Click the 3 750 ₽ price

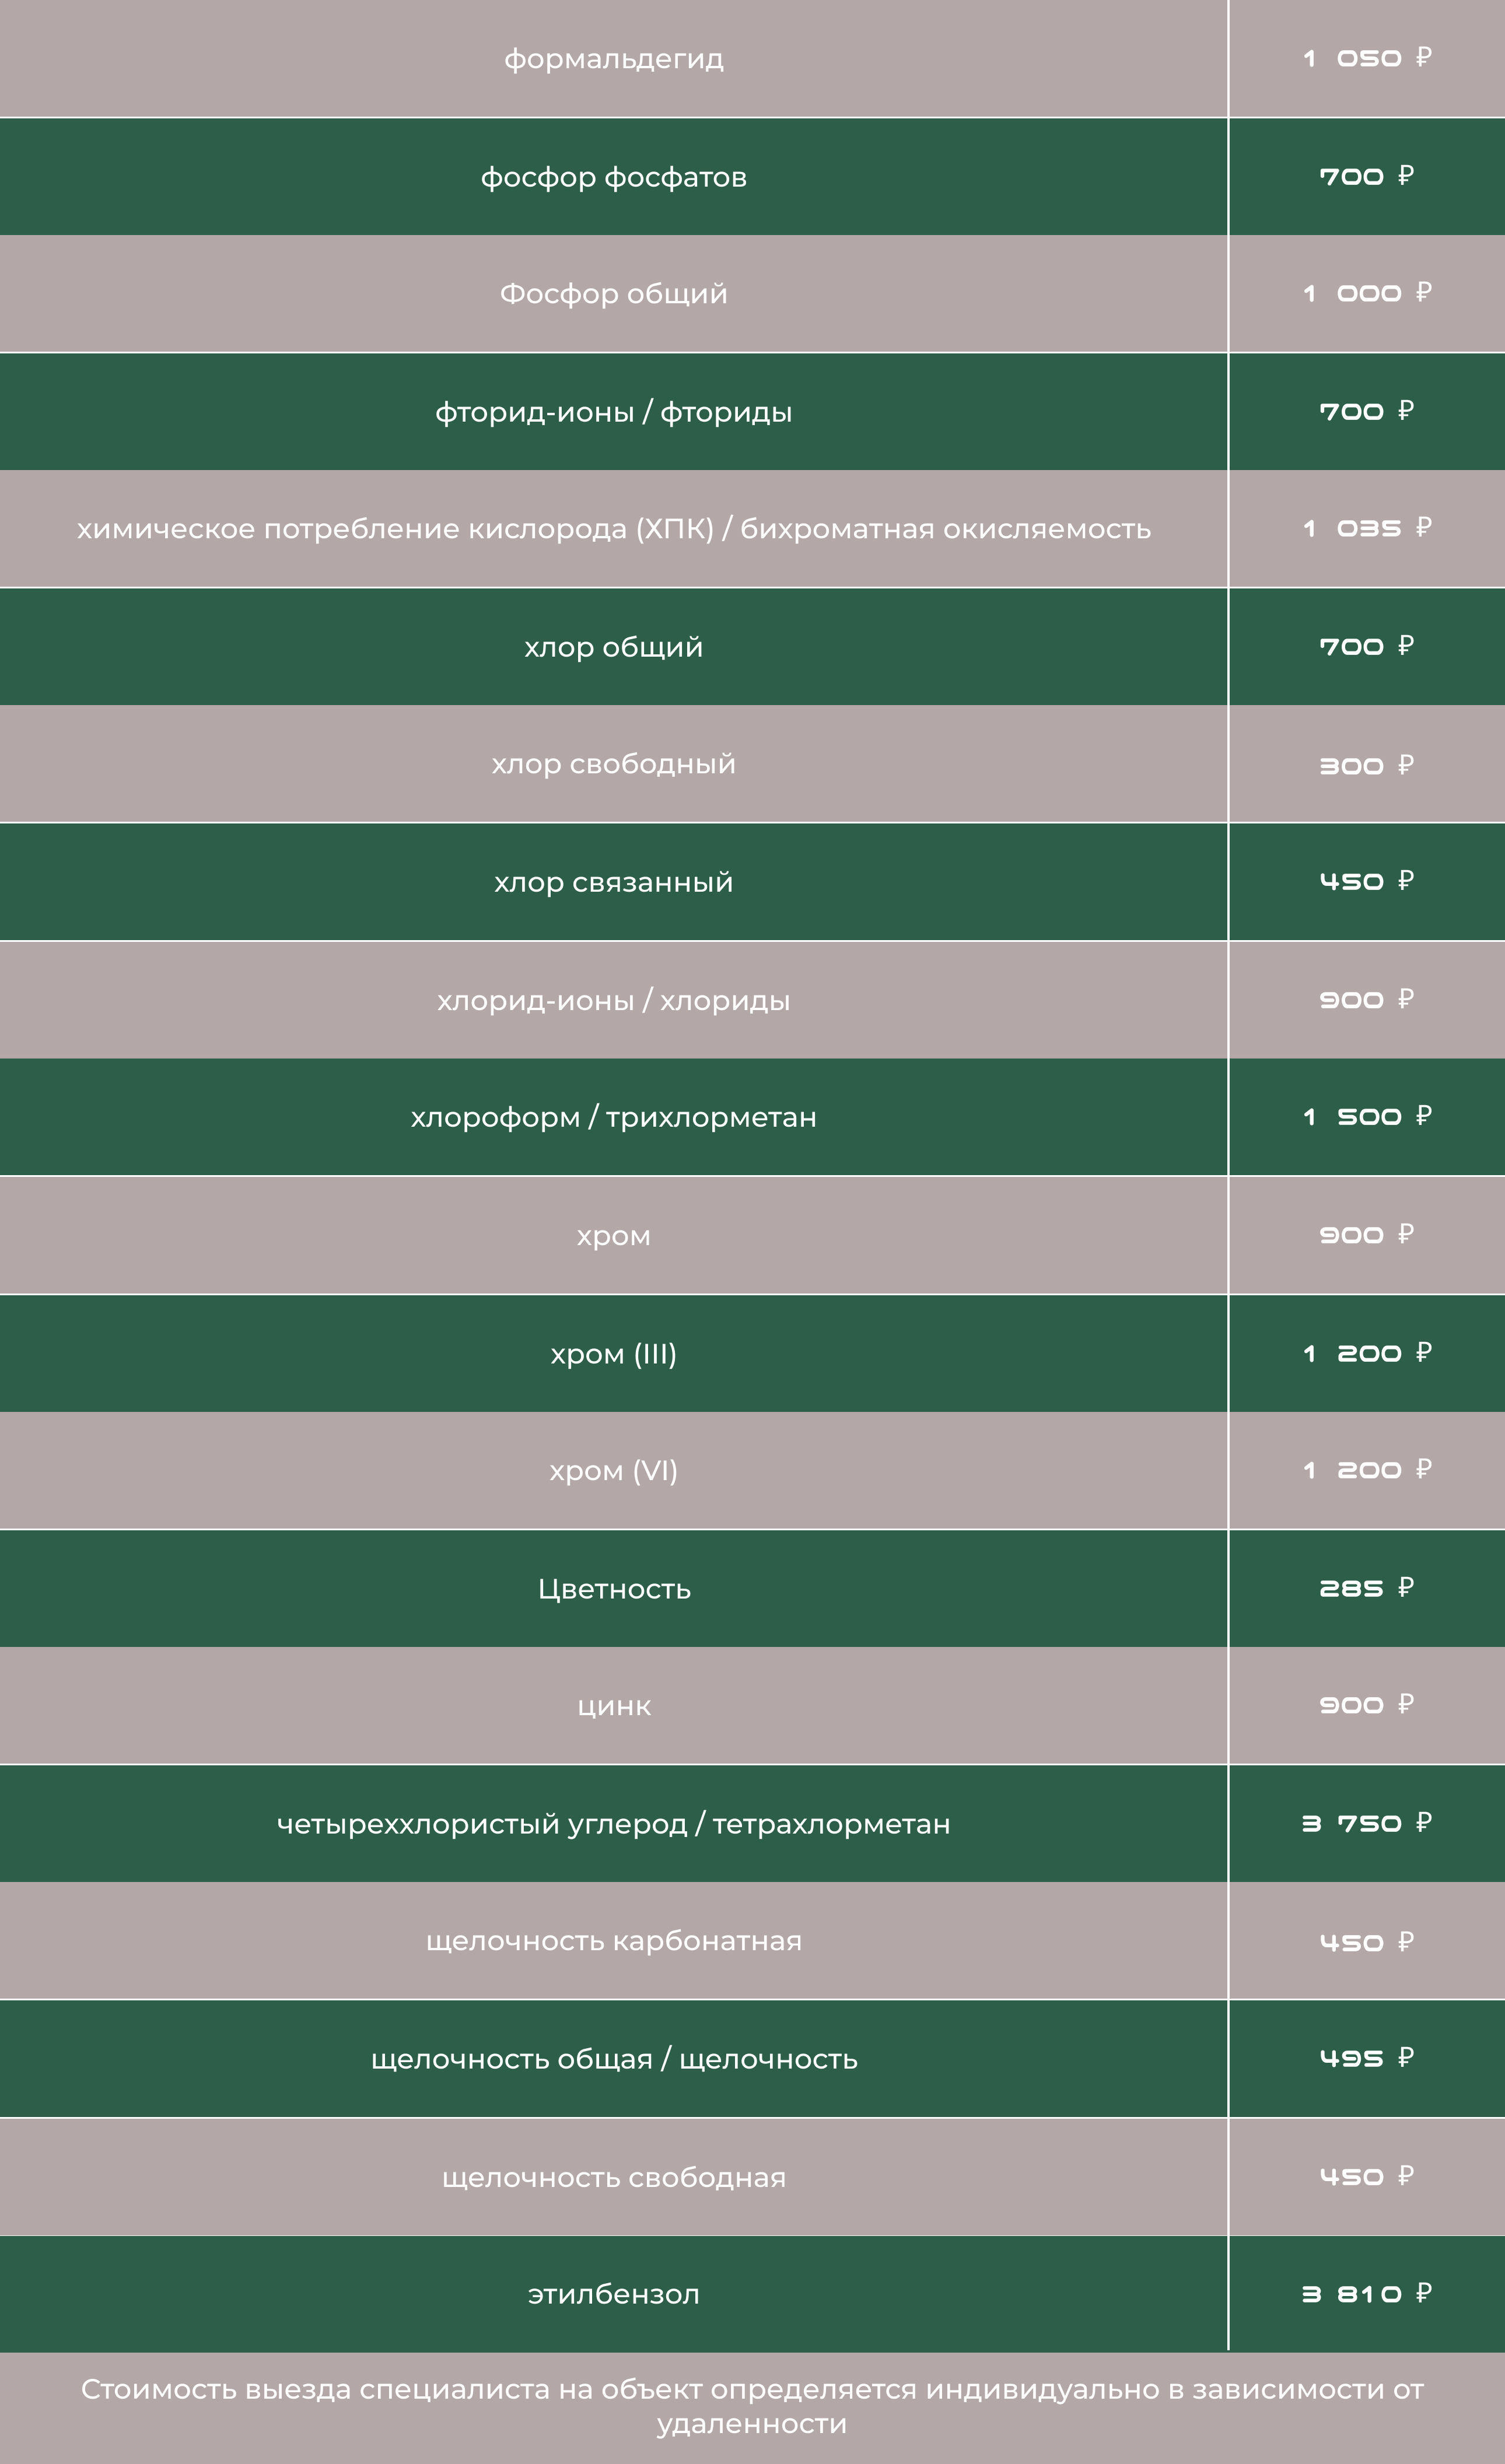tap(1366, 1823)
